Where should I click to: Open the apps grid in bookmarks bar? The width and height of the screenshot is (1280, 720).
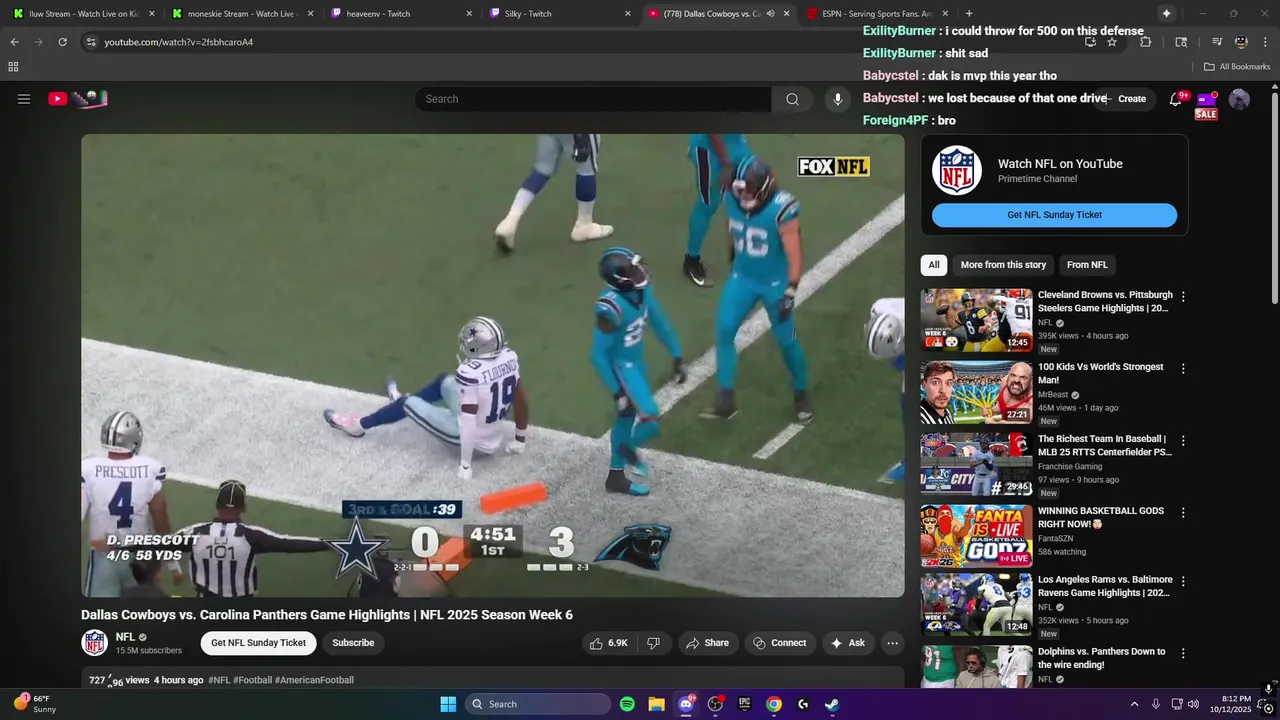click(13, 67)
